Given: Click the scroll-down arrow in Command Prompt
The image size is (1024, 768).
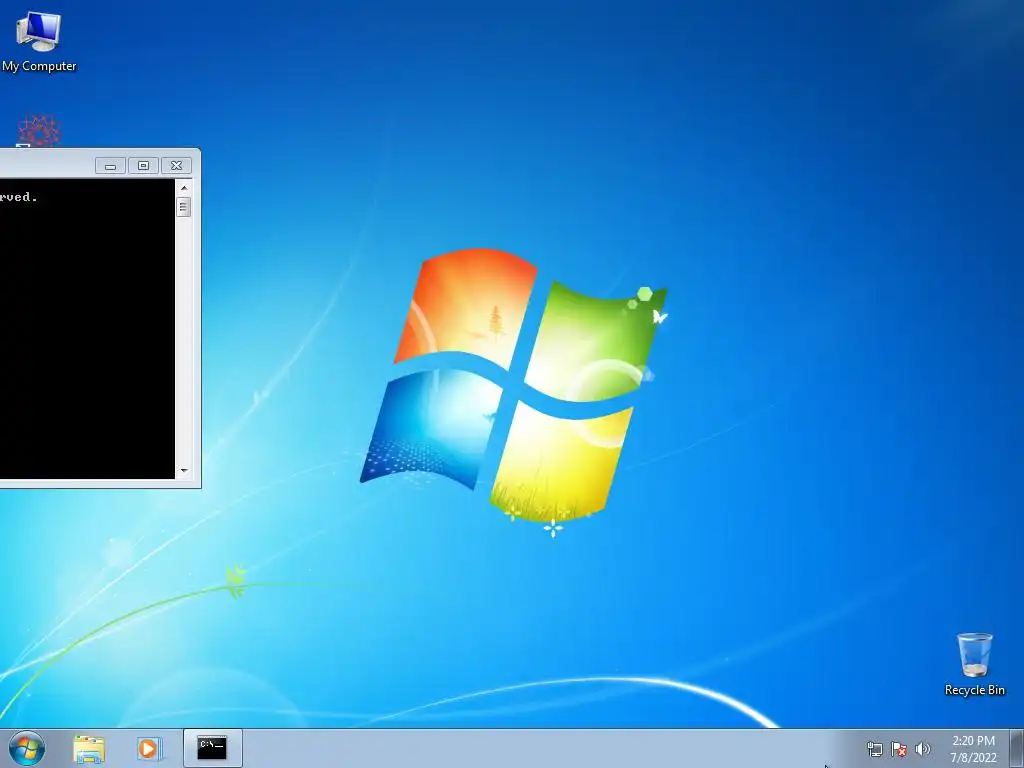Looking at the screenshot, I should (x=184, y=470).
